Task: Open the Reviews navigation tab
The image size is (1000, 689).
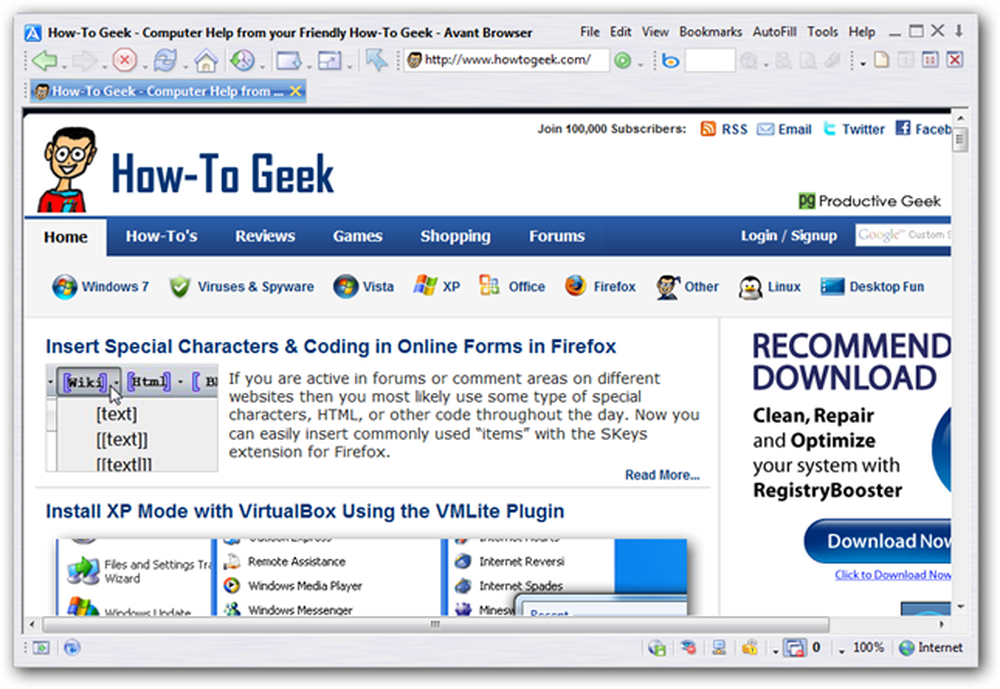Action: (265, 236)
